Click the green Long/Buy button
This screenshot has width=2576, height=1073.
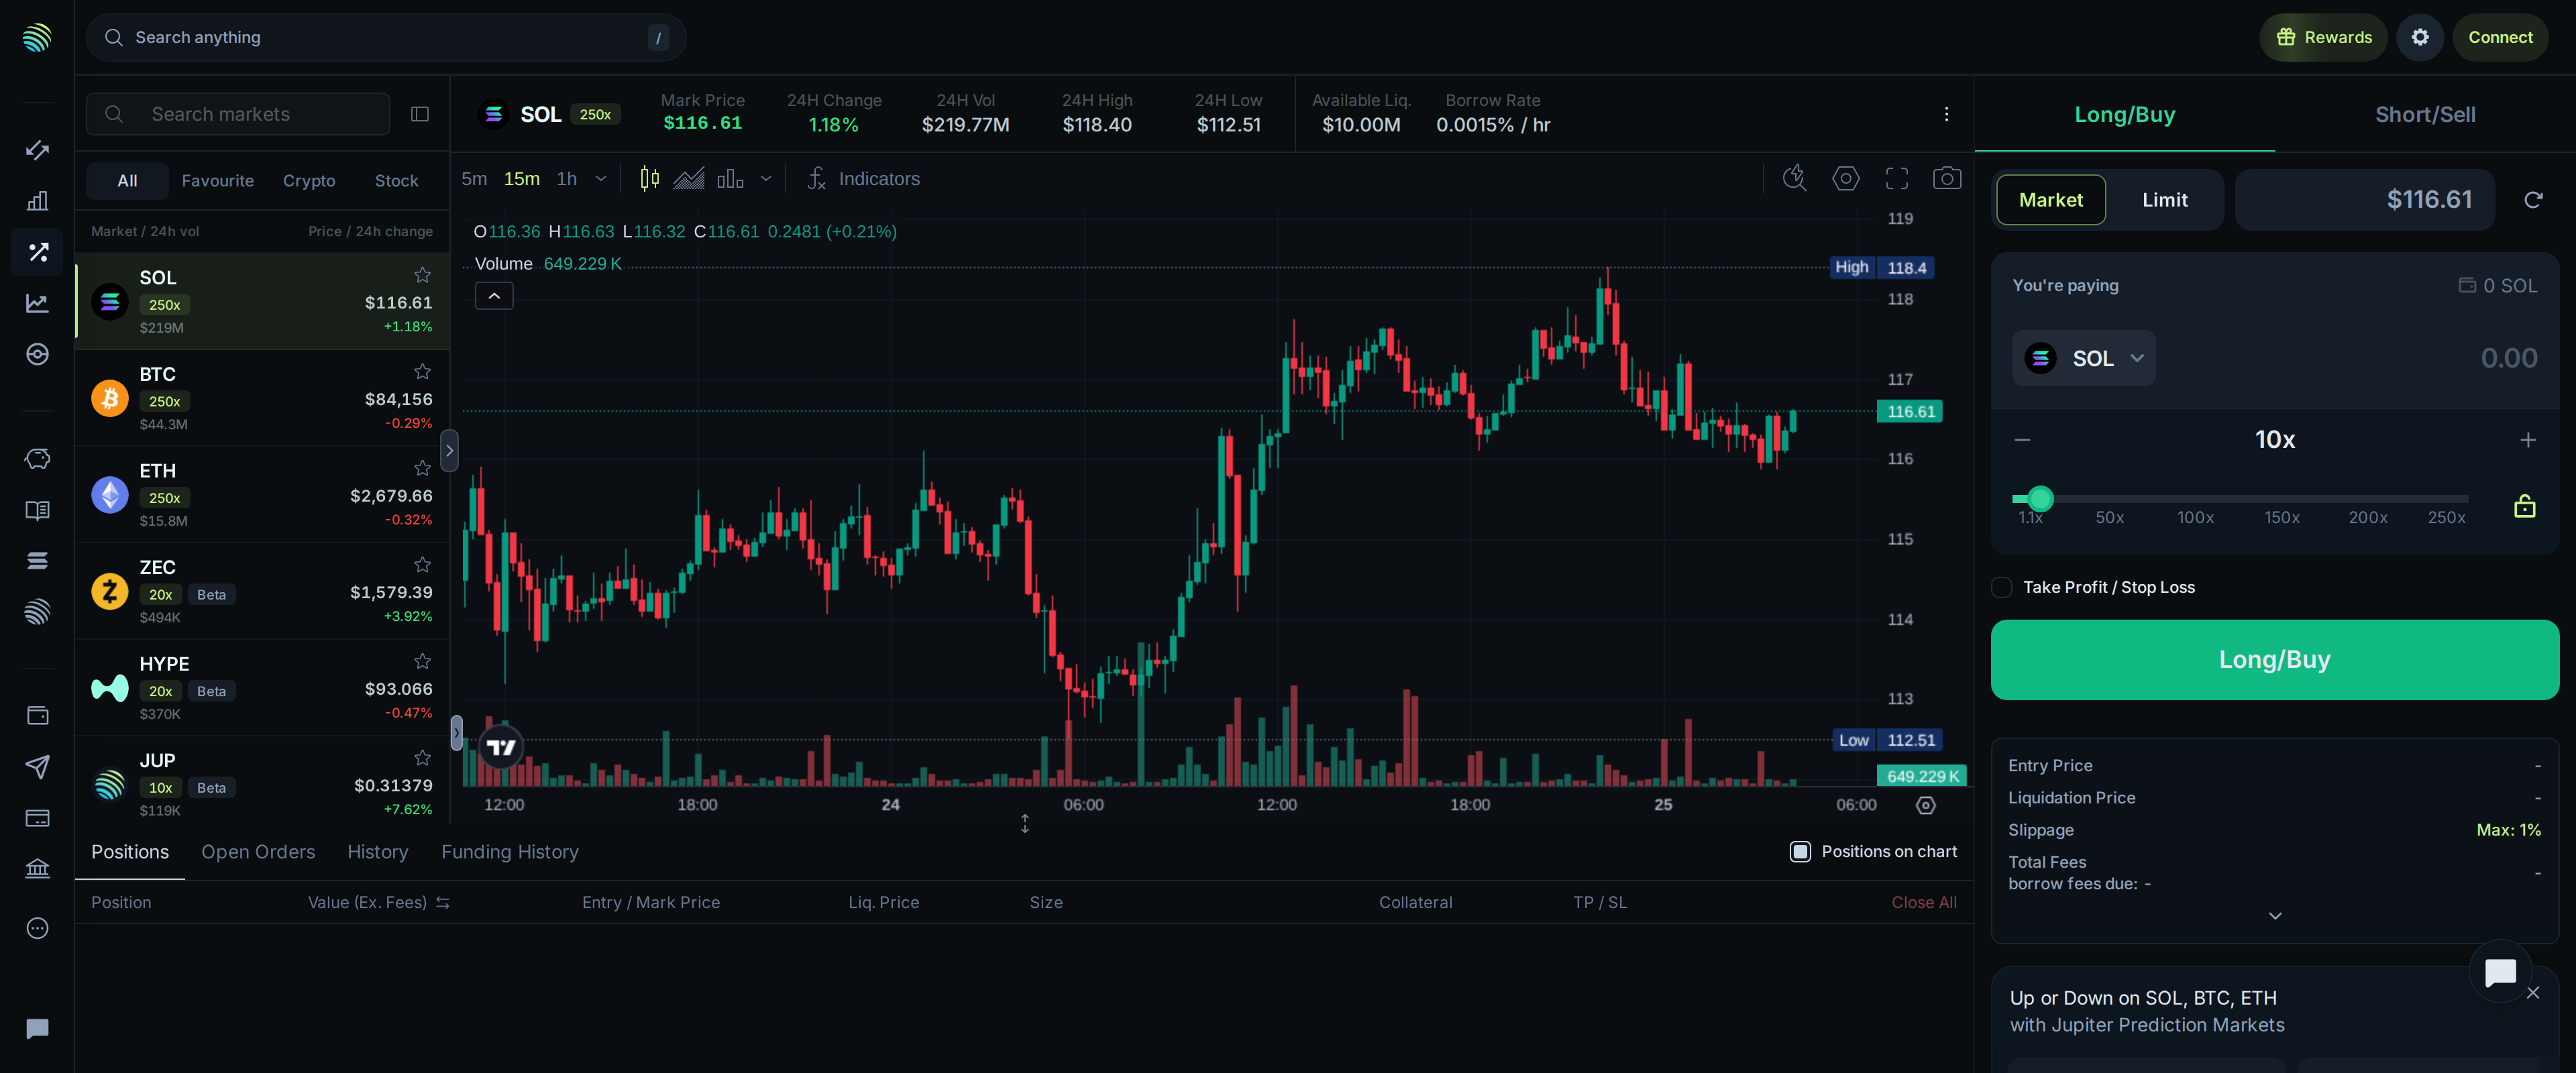(x=2275, y=660)
